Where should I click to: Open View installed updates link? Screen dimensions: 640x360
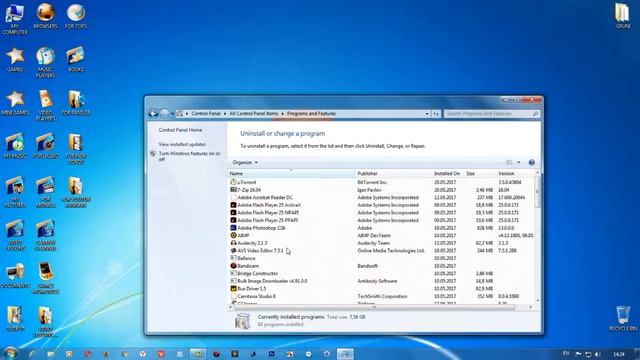tap(182, 144)
